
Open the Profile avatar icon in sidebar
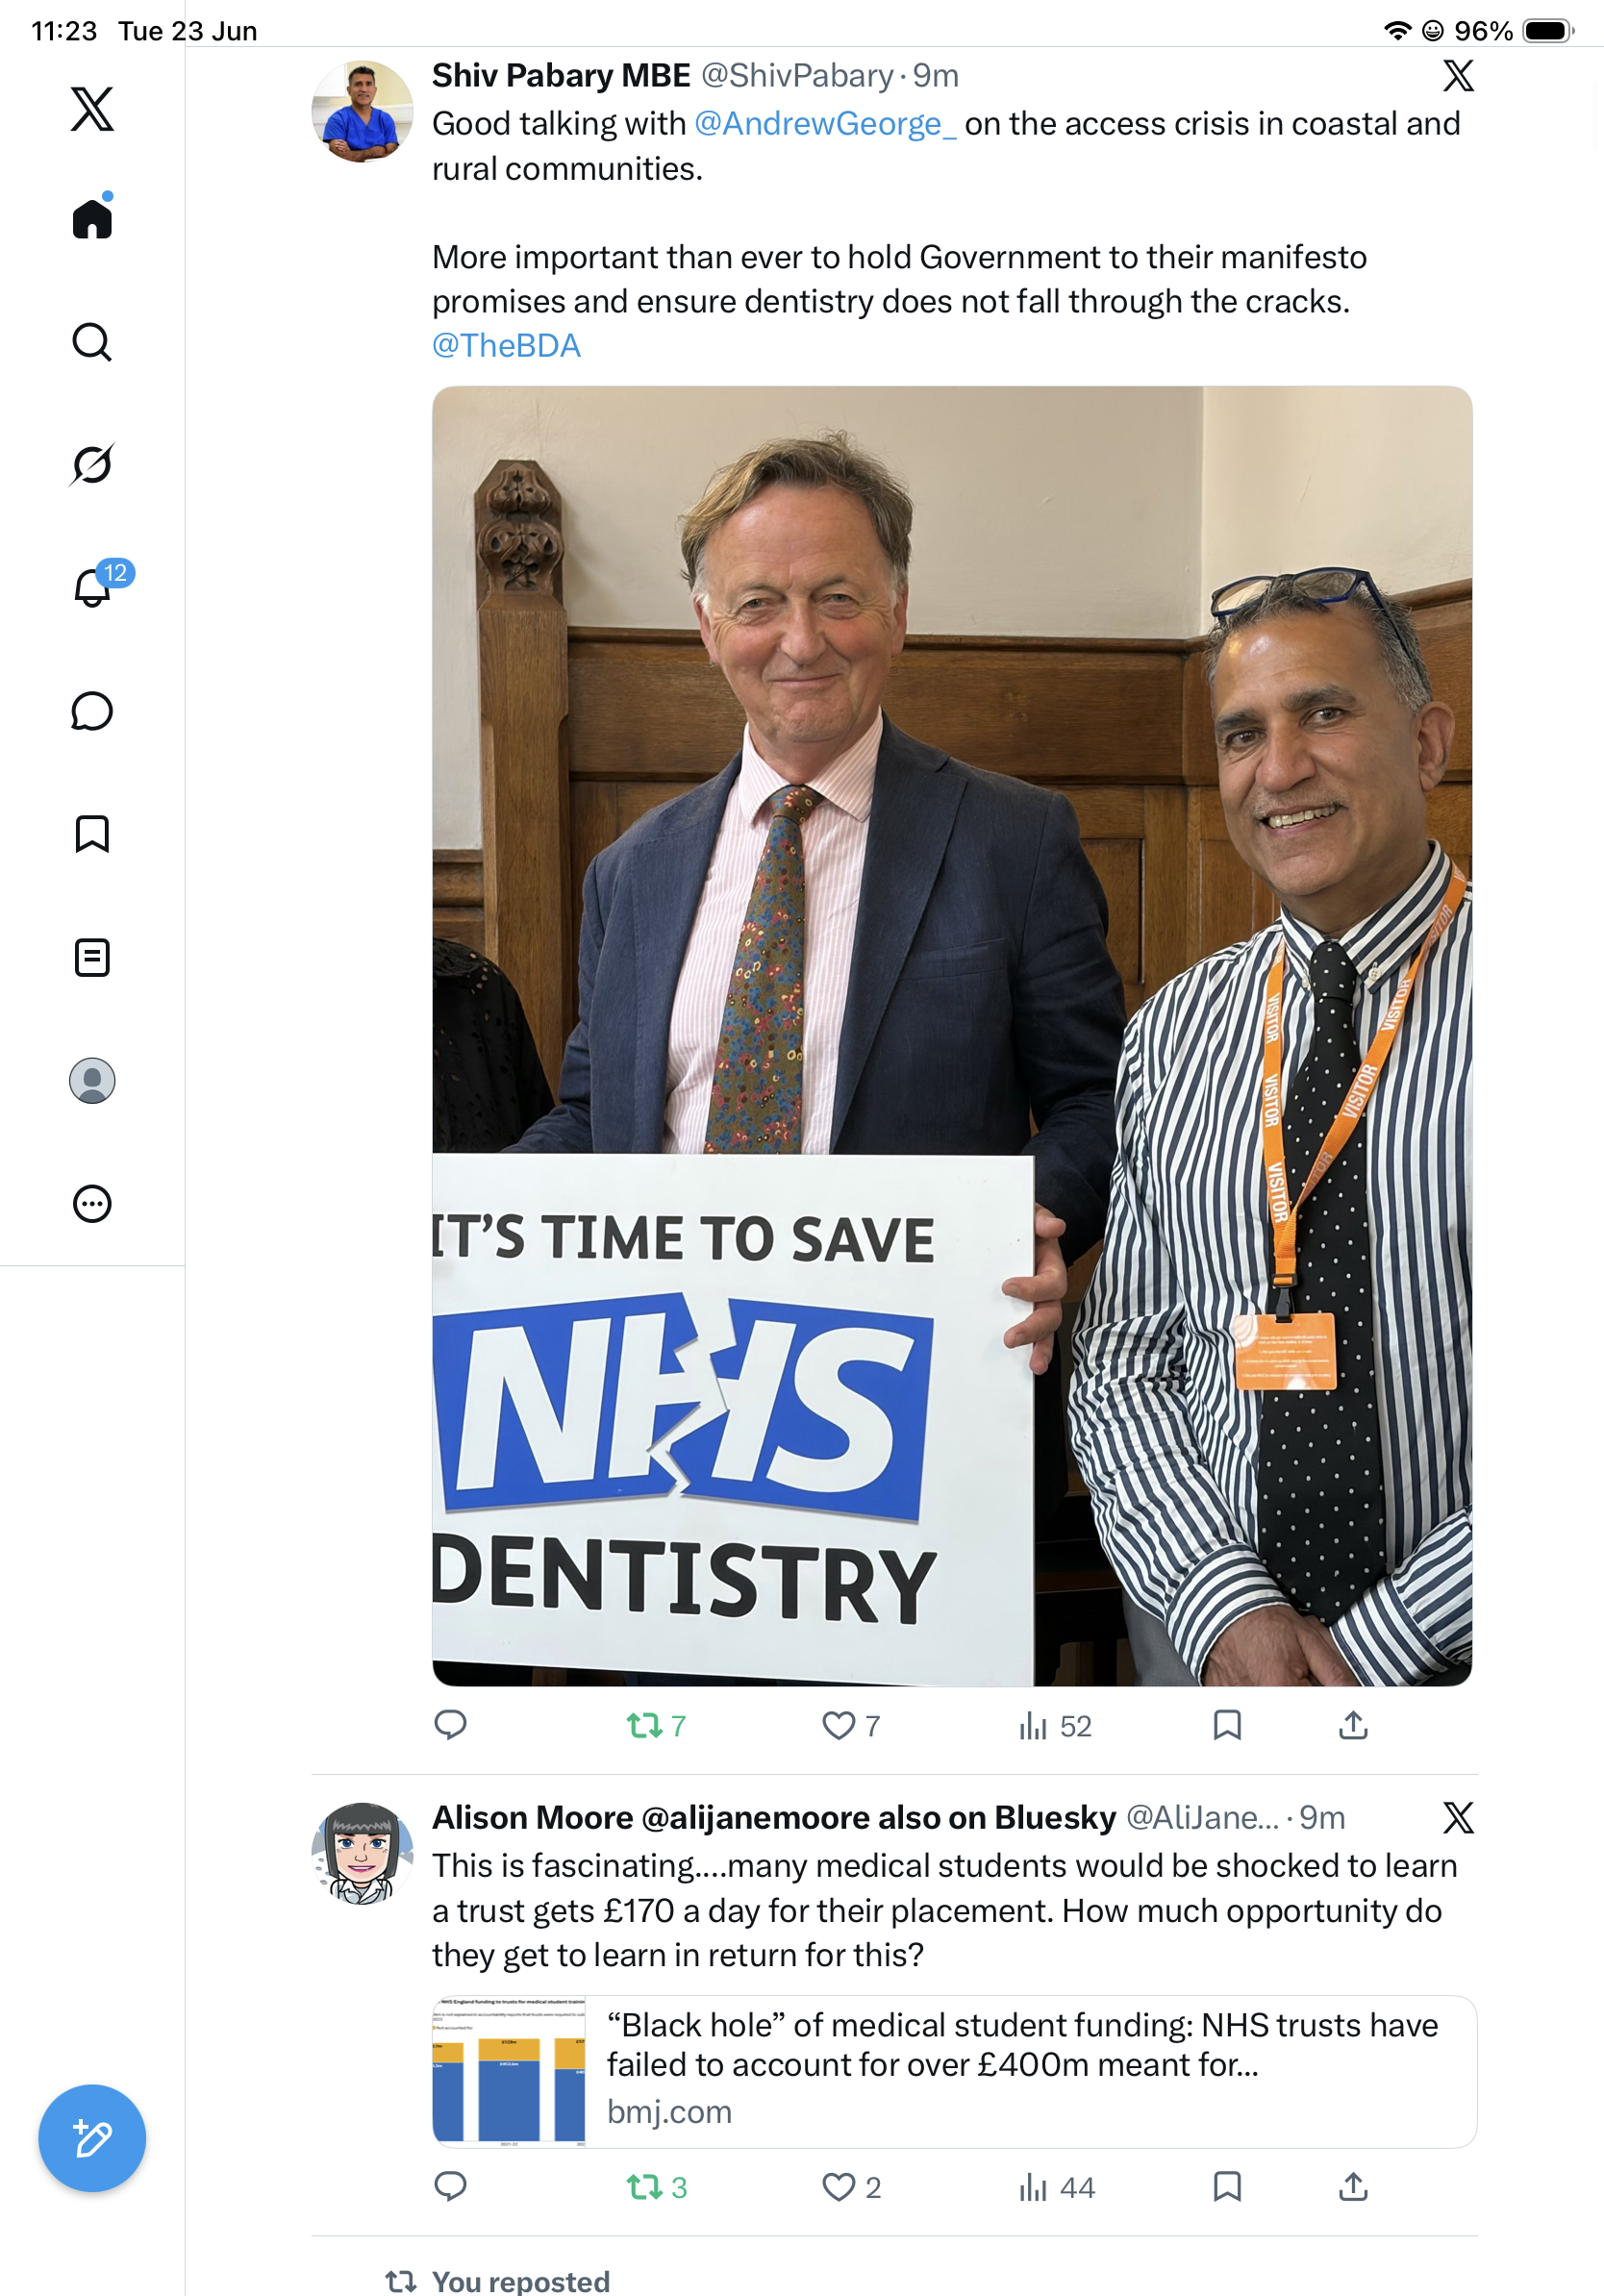tap(92, 1081)
